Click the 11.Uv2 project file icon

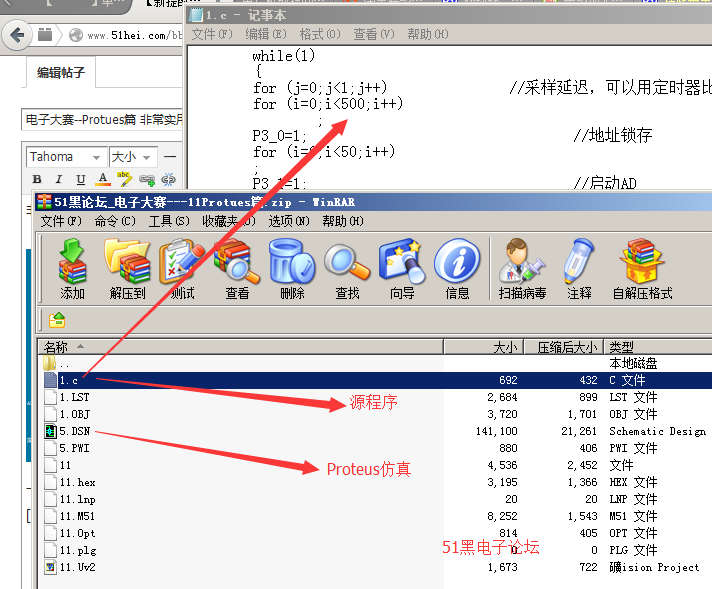(50, 567)
